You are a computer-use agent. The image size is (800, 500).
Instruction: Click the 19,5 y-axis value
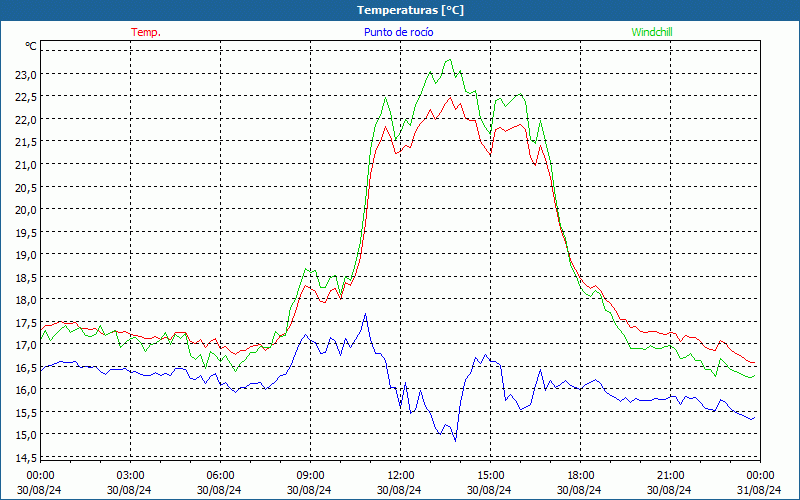26,233
